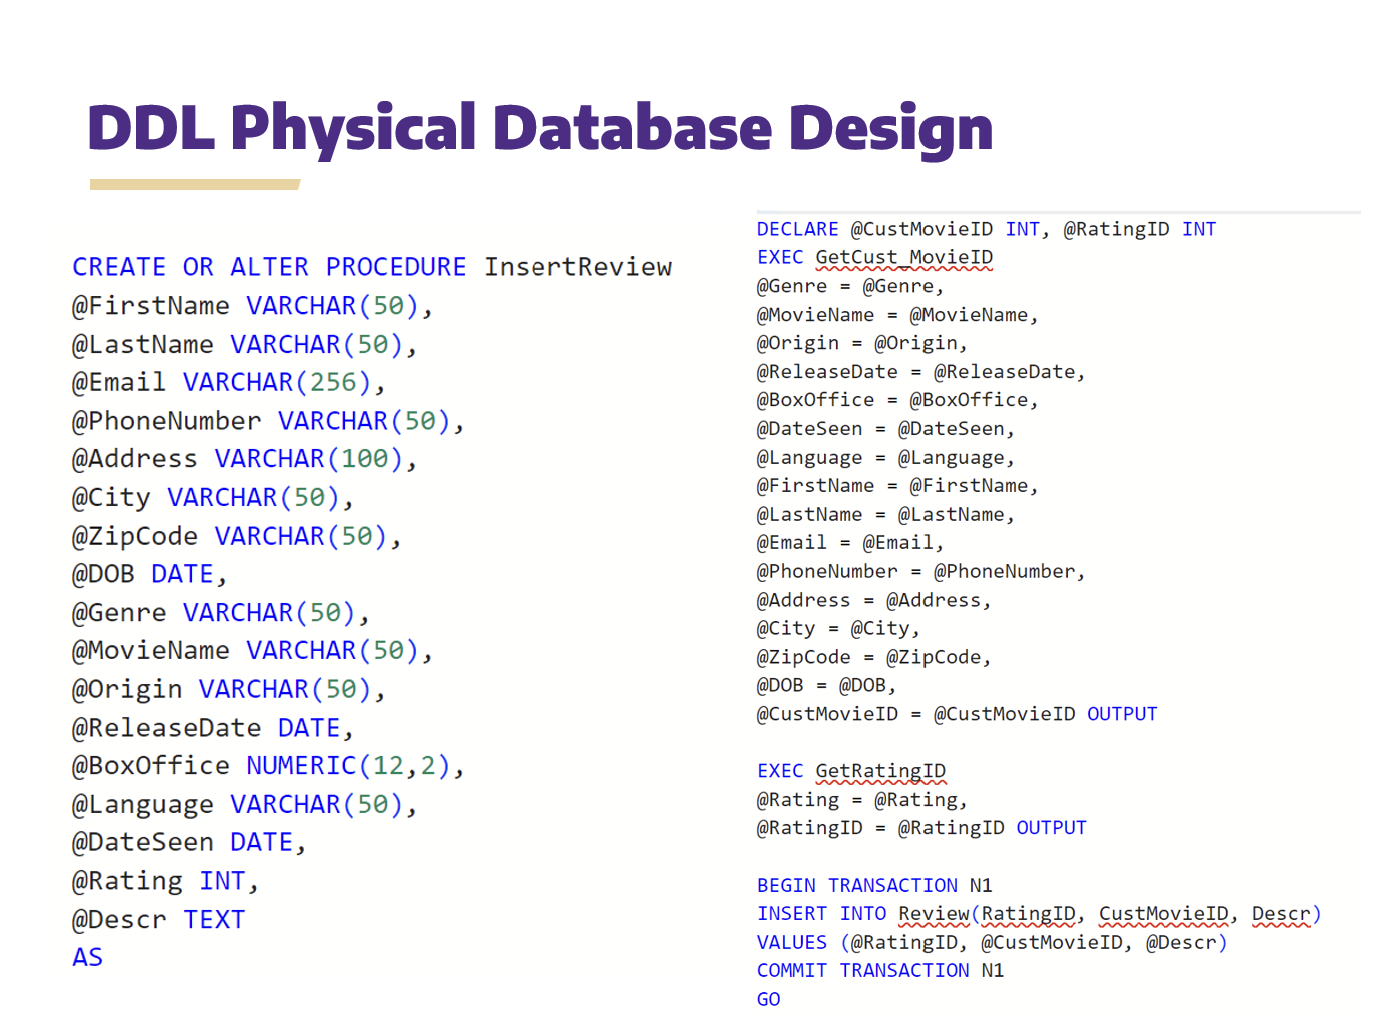Viewport: 1380px width, 1018px height.
Task: Select the COMMIT TRANSACTION N1 line
Action: coord(878,970)
